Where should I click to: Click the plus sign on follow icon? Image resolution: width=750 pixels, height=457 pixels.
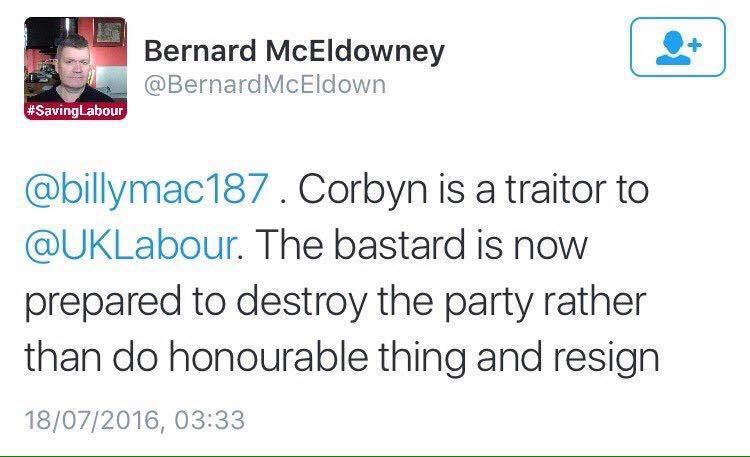(695, 45)
